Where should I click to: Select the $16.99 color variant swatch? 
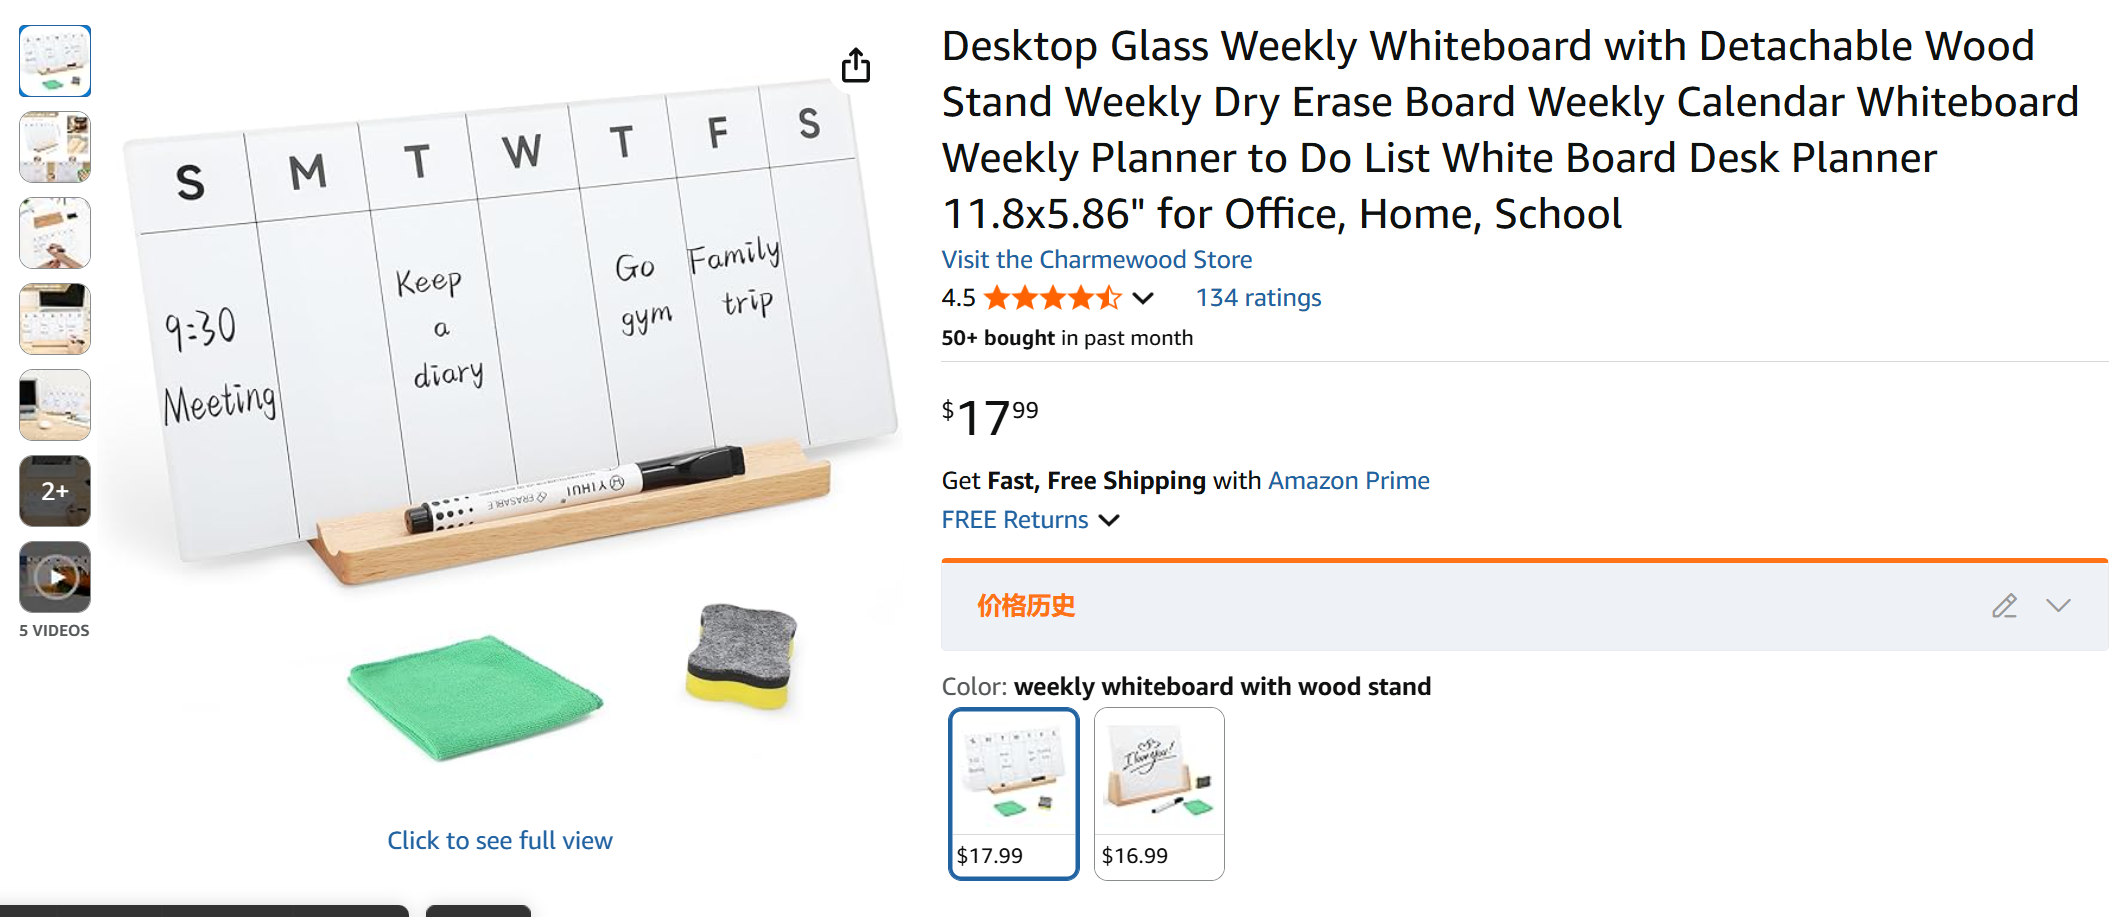click(1159, 793)
